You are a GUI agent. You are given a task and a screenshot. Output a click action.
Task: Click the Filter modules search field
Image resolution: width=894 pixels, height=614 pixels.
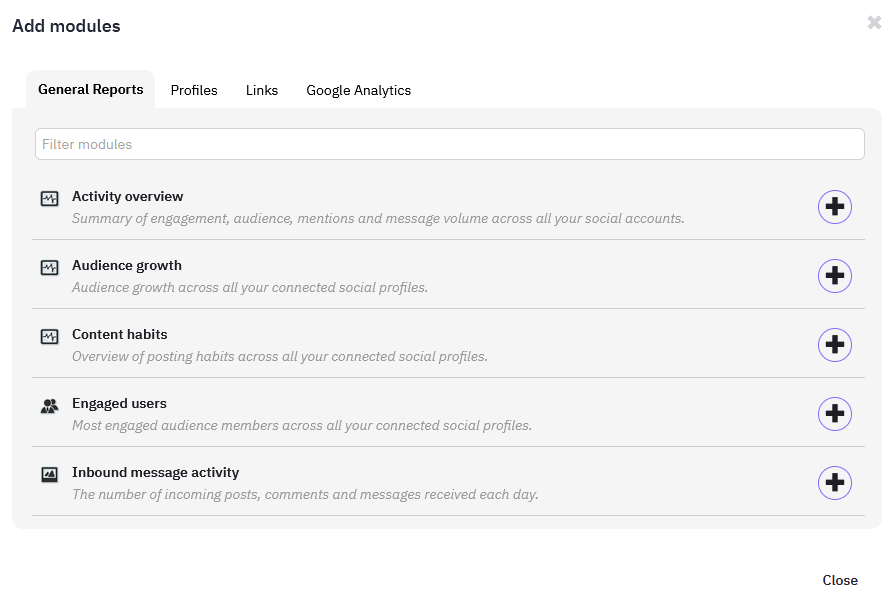pyautogui.click(x=449, y=143)
